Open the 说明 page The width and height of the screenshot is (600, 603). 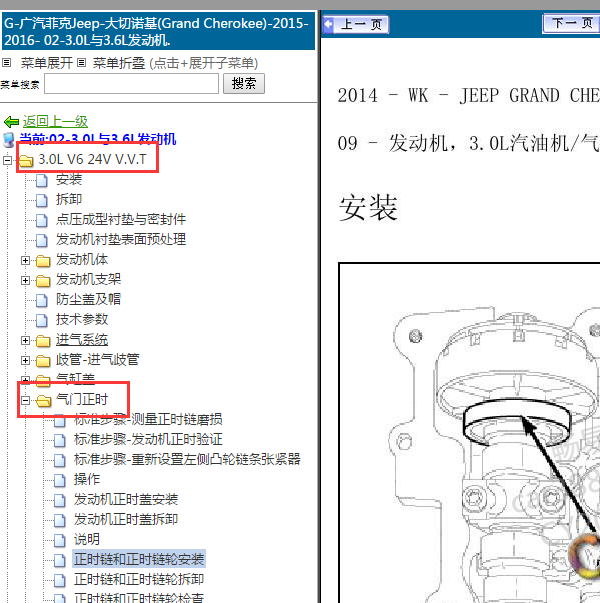(87, 540)
